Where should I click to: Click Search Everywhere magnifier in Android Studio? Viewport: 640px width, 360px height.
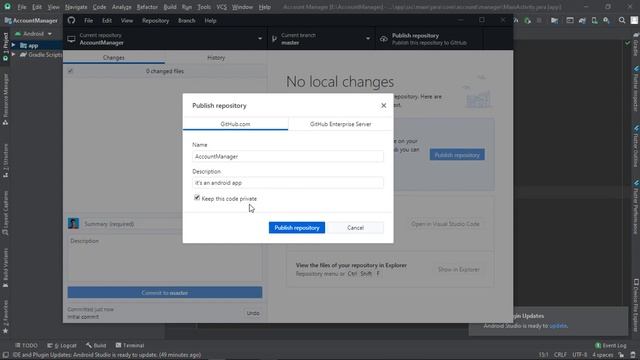tap(622, 20)
